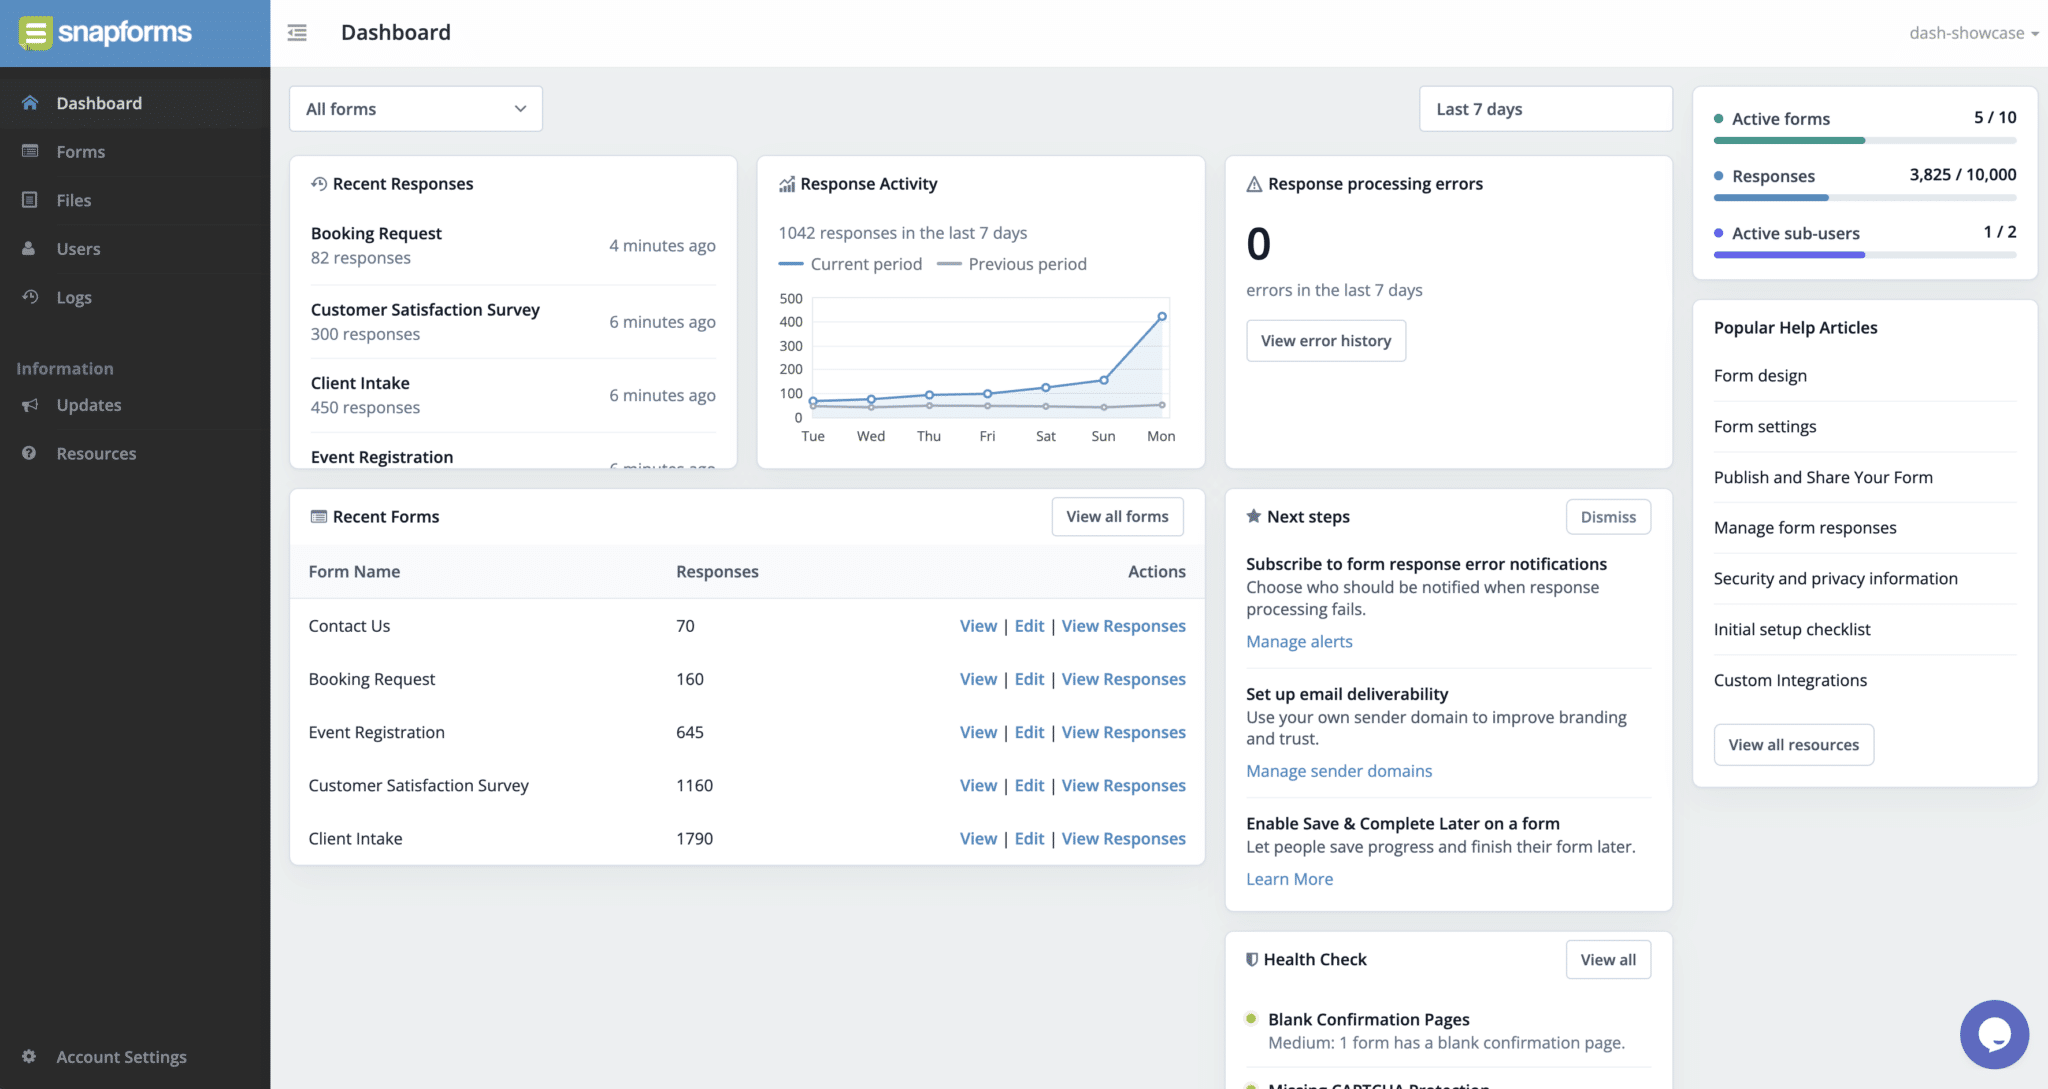The image size is (2048, 1089).
Task: Click View Responses for Event Registration
Action: click(1124, 732)
